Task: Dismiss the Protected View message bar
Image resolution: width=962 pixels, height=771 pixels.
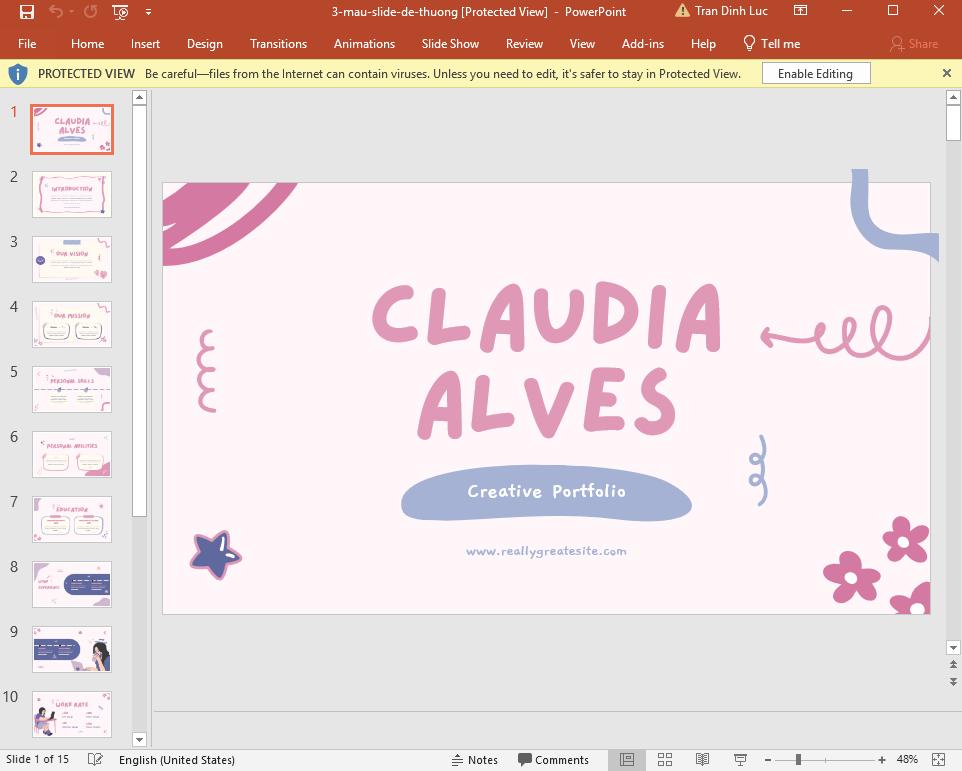Action: click(x=947, y=73)
